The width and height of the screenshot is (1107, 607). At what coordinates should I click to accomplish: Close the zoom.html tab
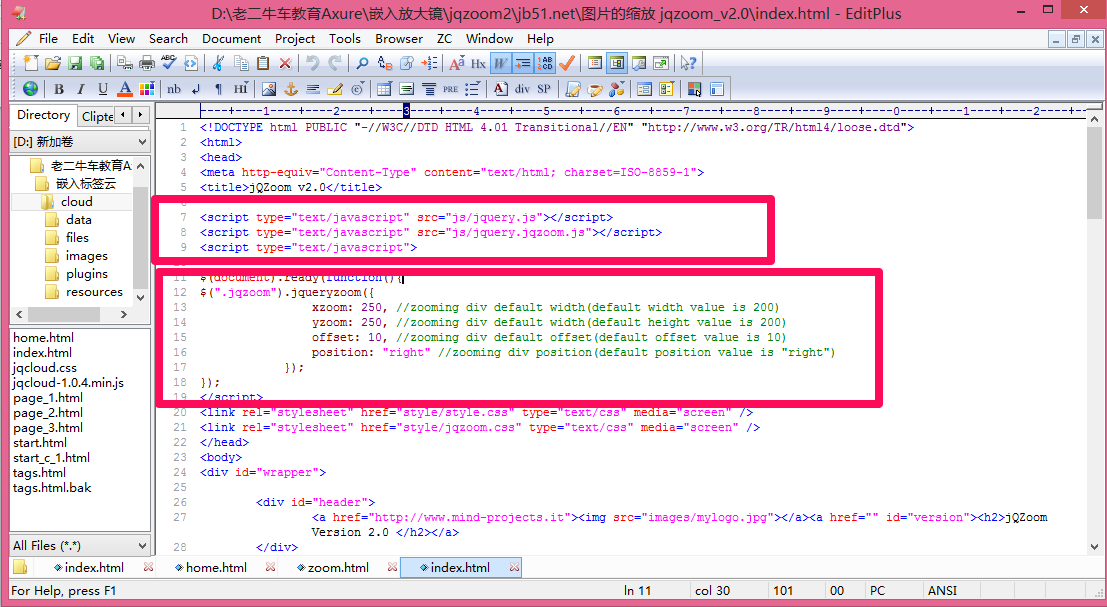point(393,567)
